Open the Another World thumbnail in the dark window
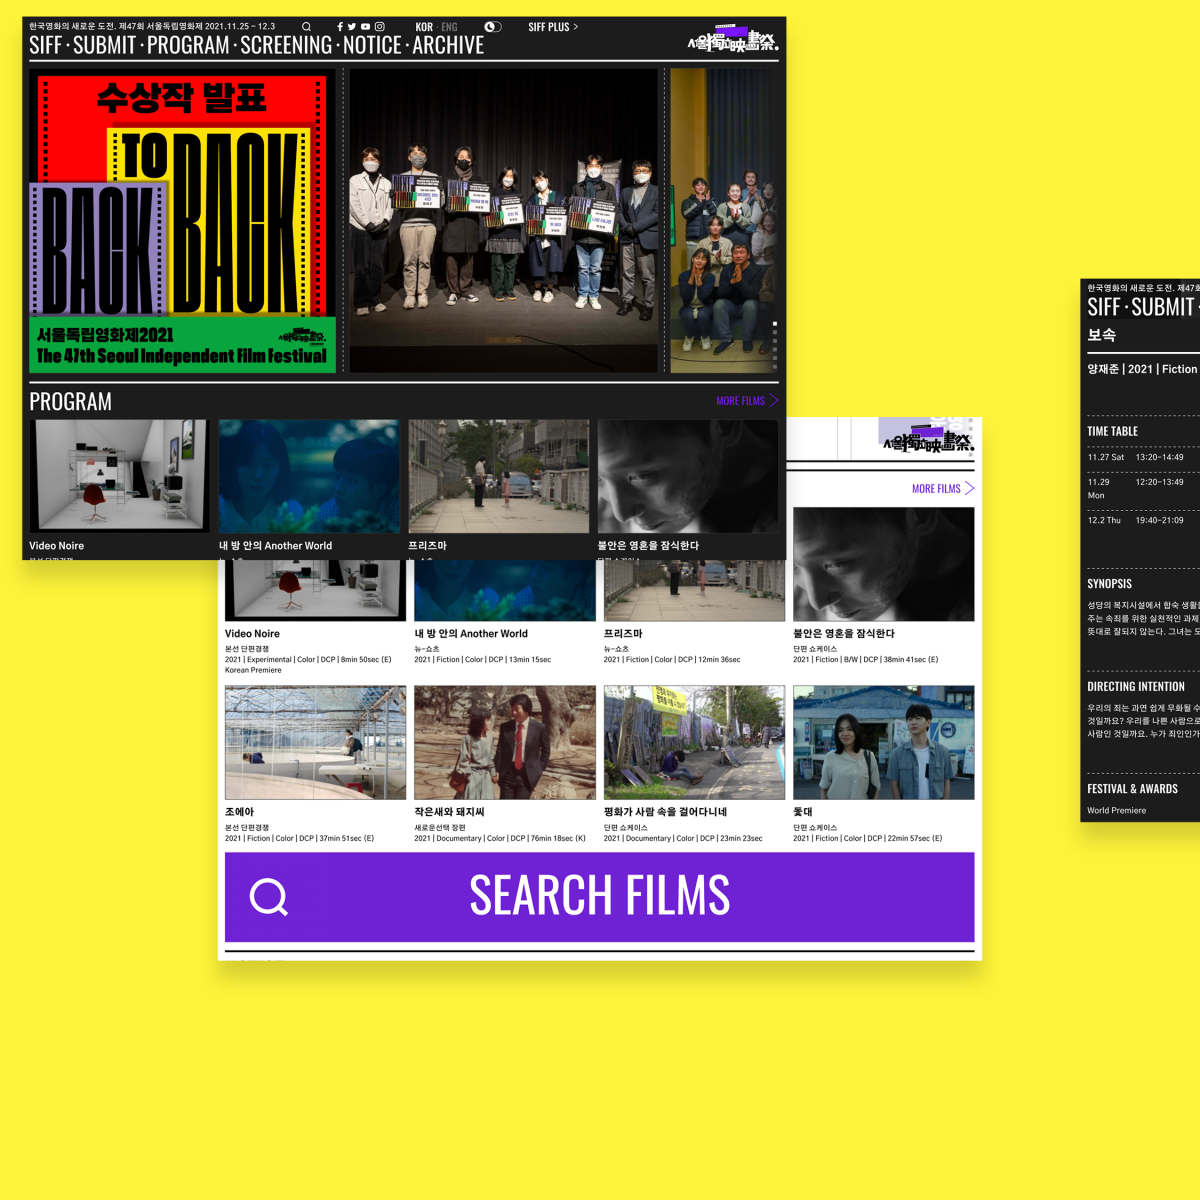 pyautogui.click(x=309, y=476)
